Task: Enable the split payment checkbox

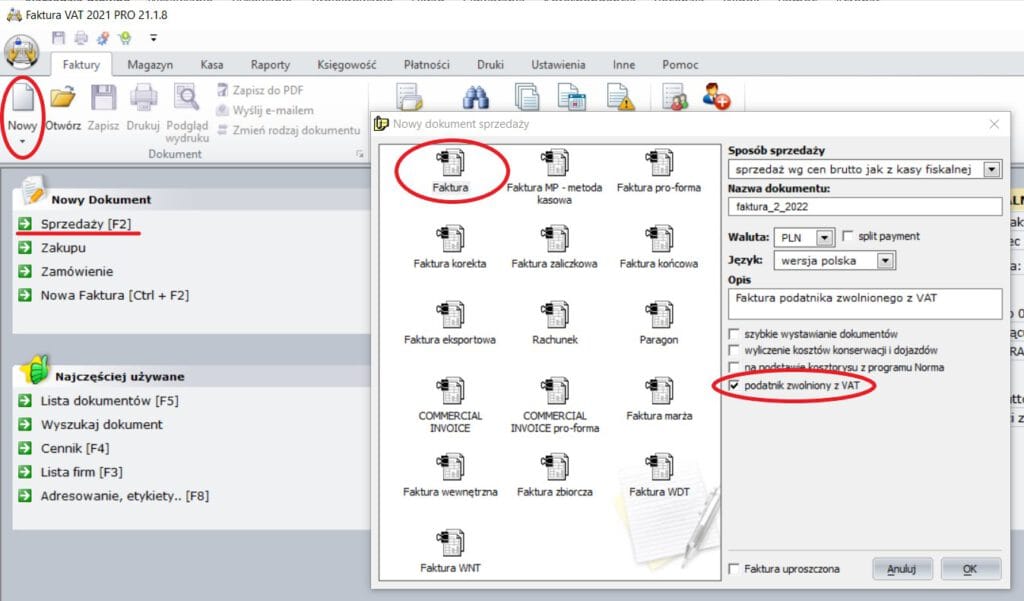Action: point(849,237)
